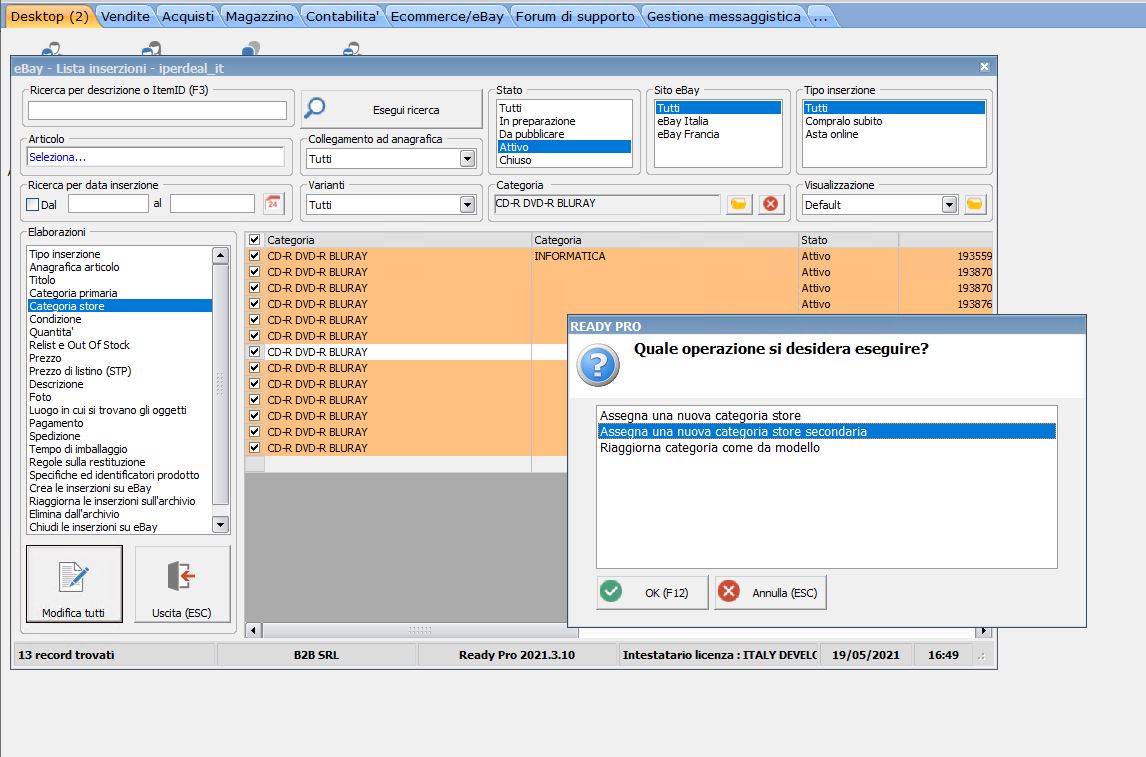Click the Articolo 'Seleziona...' field
Image resolution: width=1146 pixels, height=757 pixels.
click(x=155, y=157)
